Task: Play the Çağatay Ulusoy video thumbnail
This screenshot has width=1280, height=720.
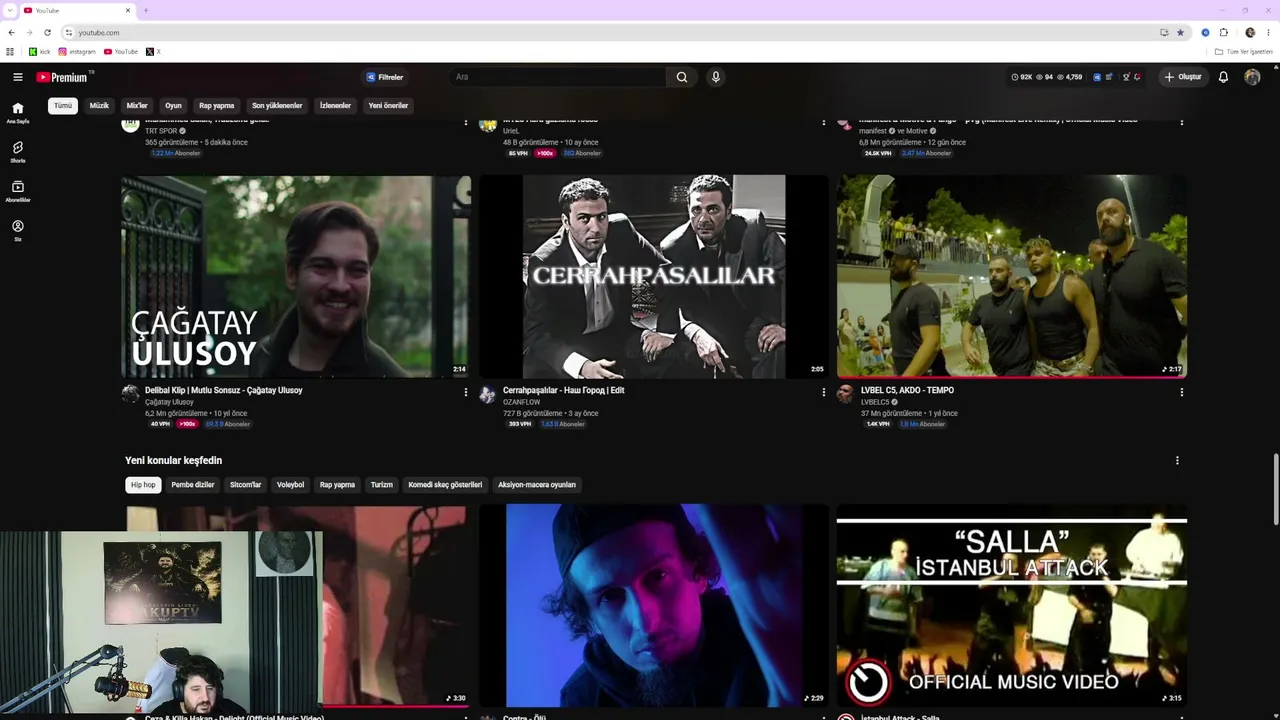Action: click(296, 277)
